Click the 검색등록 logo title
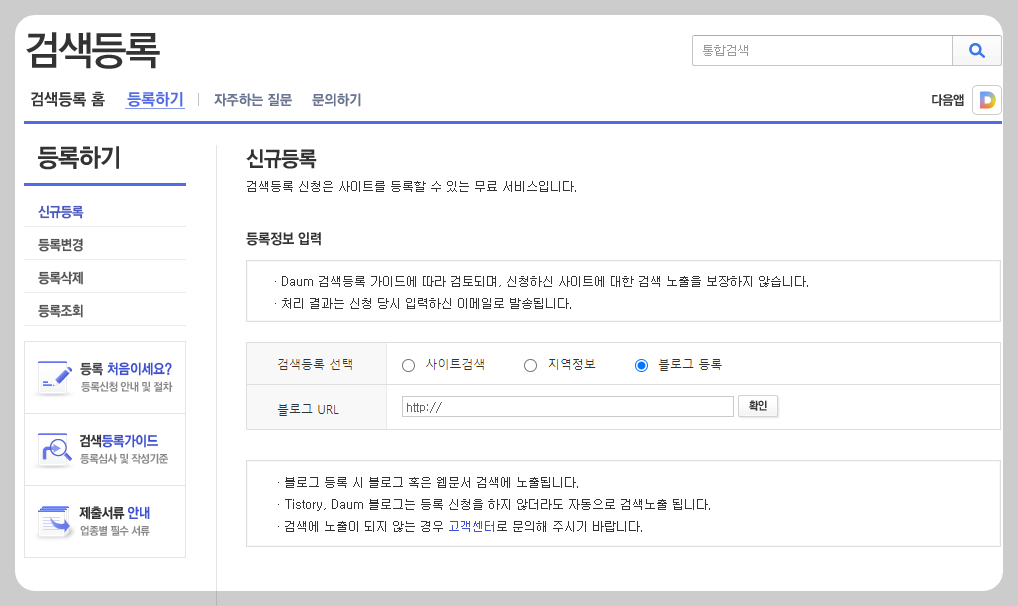This screenshot has width=1018, height=606. [x=93, y=50]
